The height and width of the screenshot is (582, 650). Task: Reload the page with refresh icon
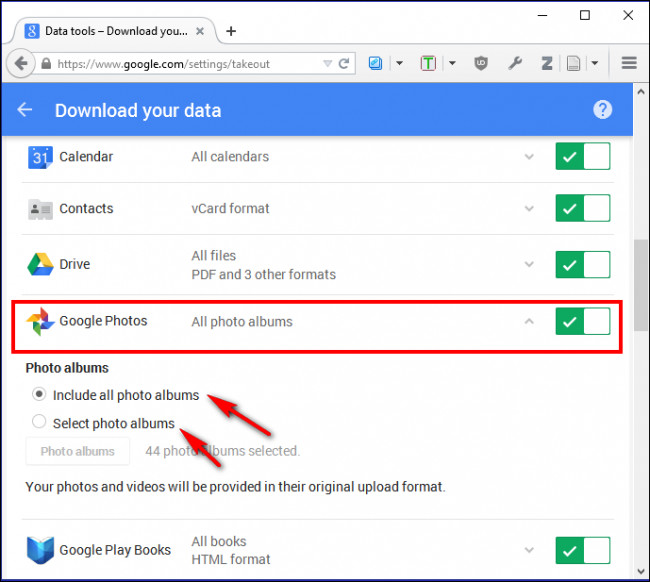click(344, 63)
